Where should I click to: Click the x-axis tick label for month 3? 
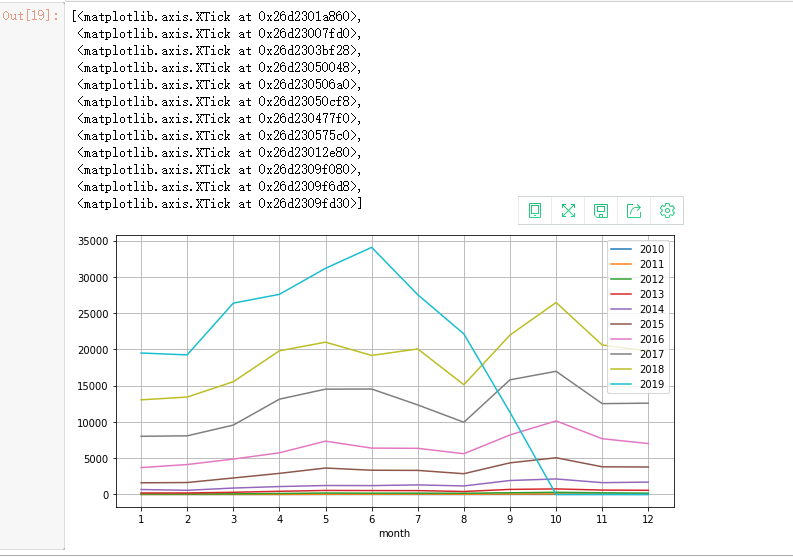point(234,519)
